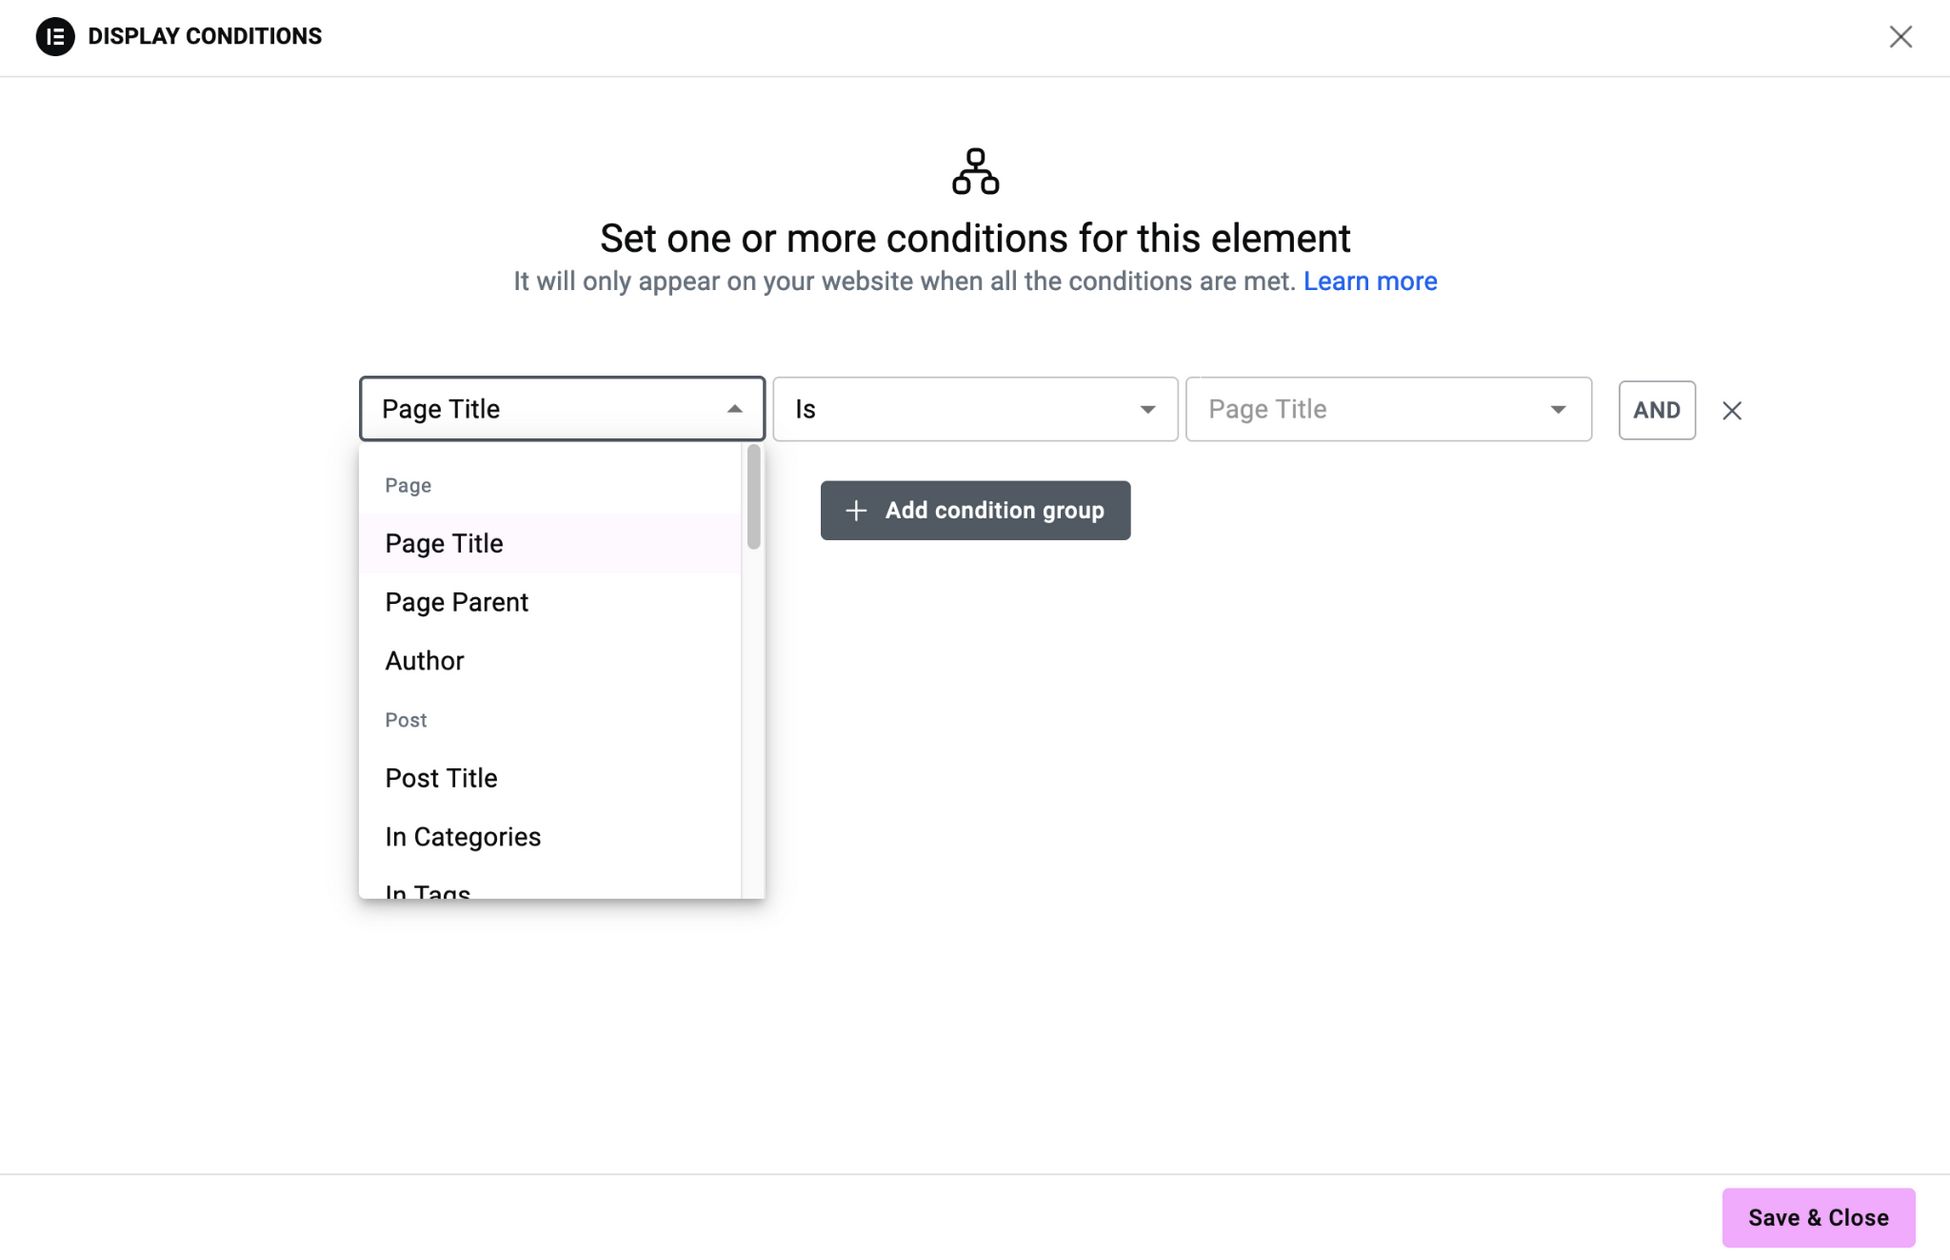Open the Learn more link

(x=1370, y=281)
